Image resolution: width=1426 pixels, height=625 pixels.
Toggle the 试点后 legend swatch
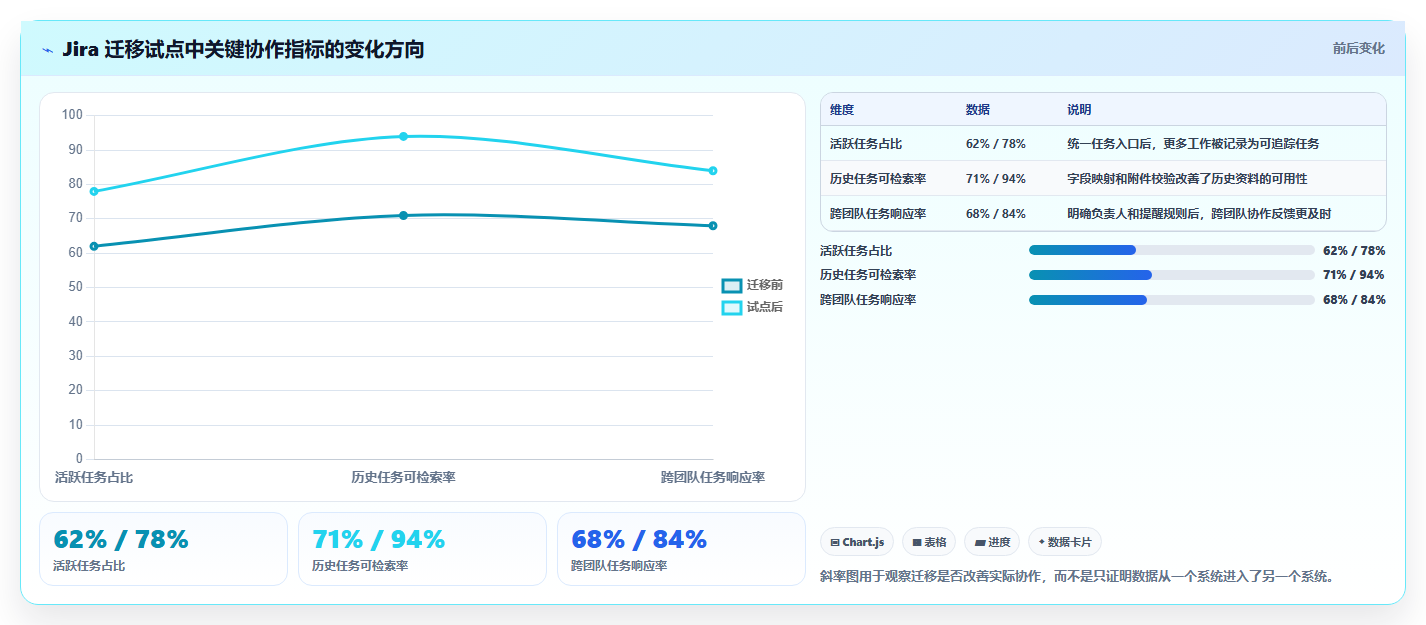pos(732,308)
